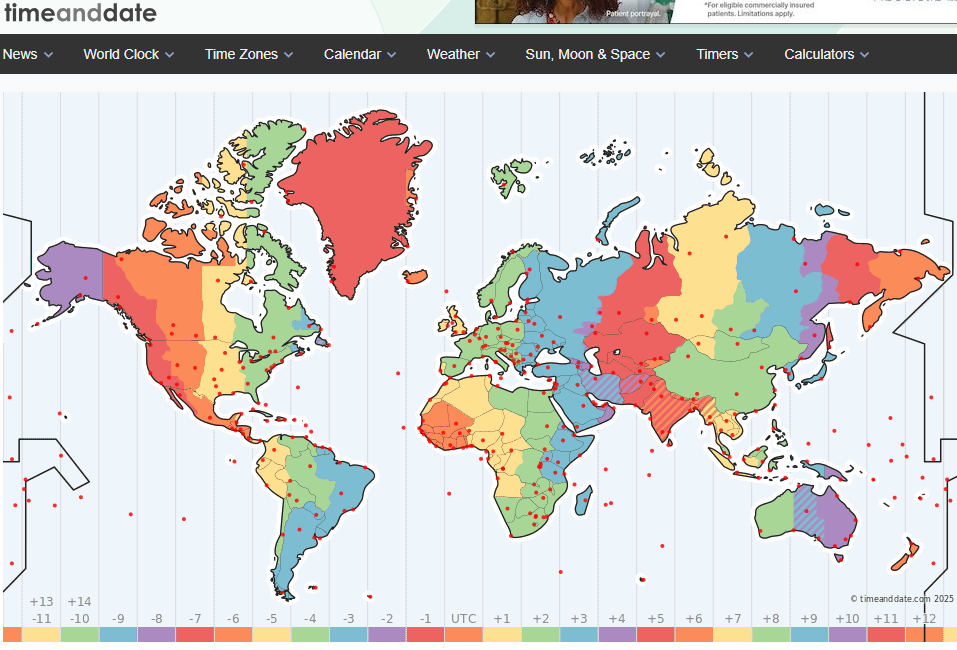Click the advertisement banner at the top
Viewport: 957px width, 650px height.
pos(715,11)
